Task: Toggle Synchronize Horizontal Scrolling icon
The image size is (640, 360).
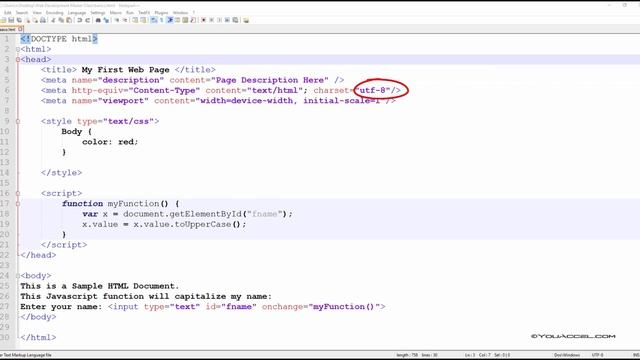Action: [x=143, y=20]
